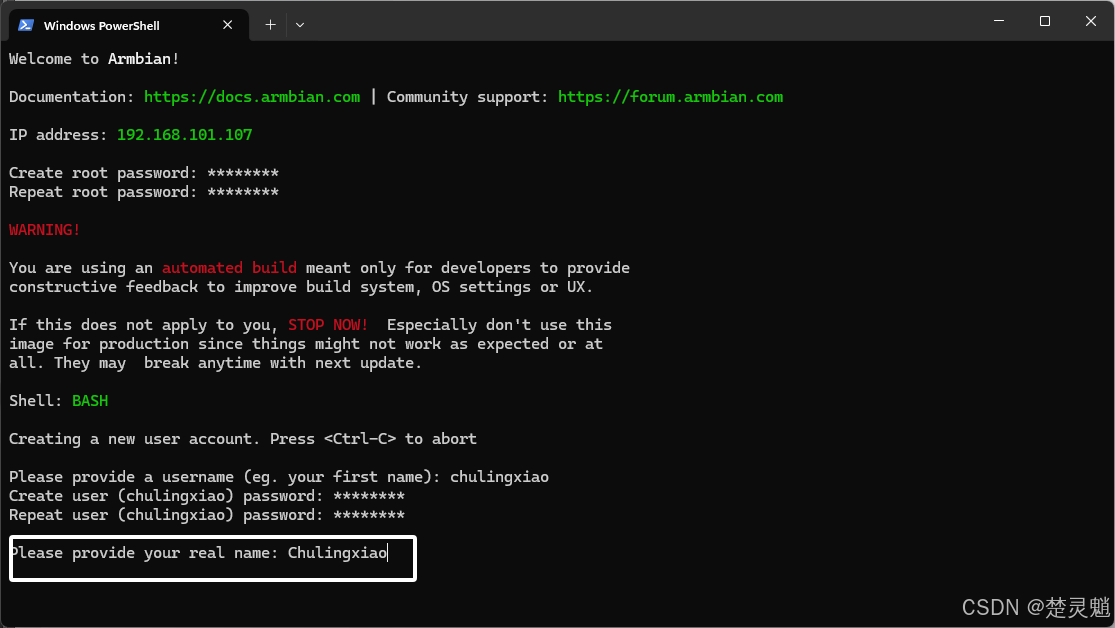Click the 'Documentation:' label

click(x=71, y=97)
